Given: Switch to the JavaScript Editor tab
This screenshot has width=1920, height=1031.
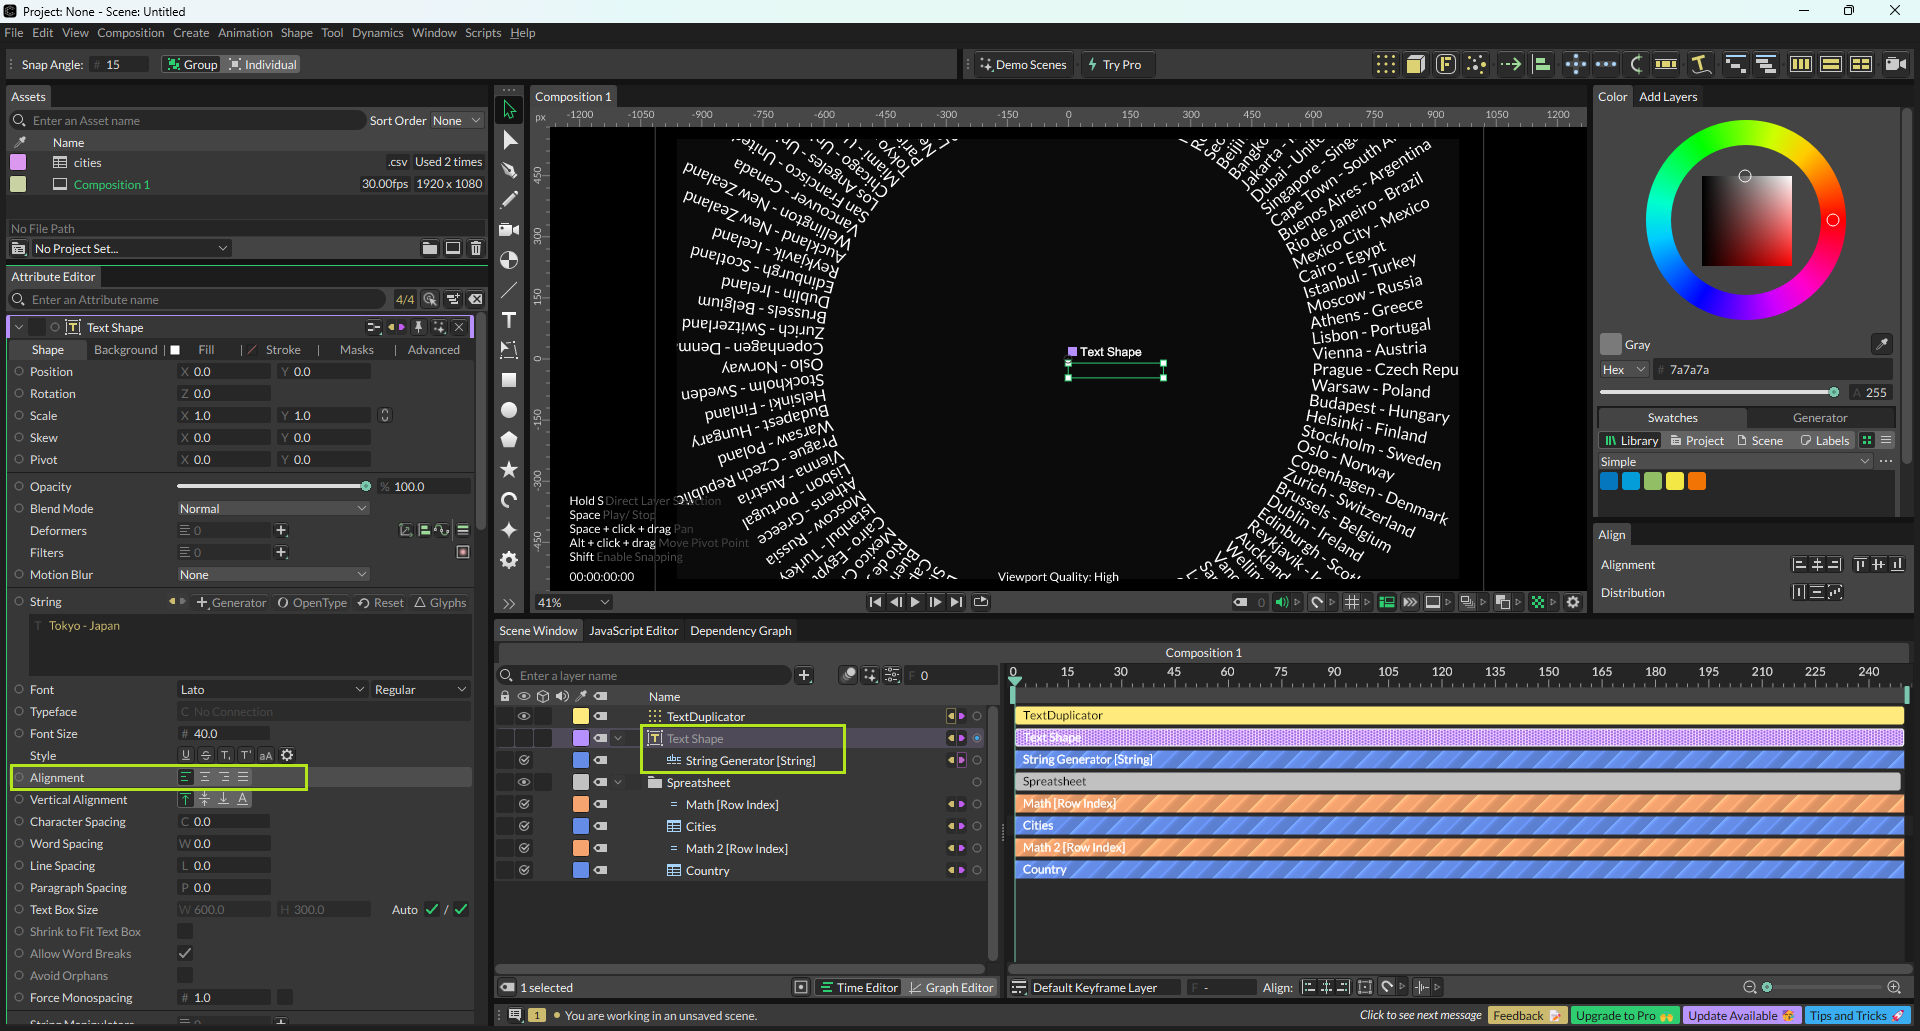Looking at the screenshot, I should point(633,631).
